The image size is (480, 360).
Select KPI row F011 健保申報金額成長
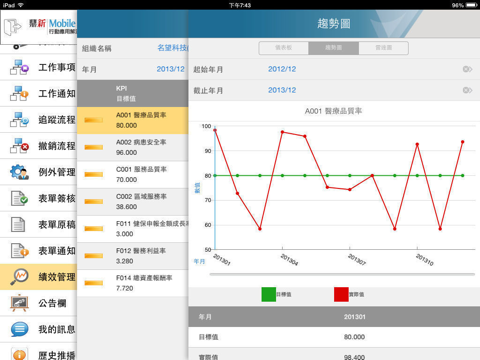pyautogui.click(x=133, y=229)
